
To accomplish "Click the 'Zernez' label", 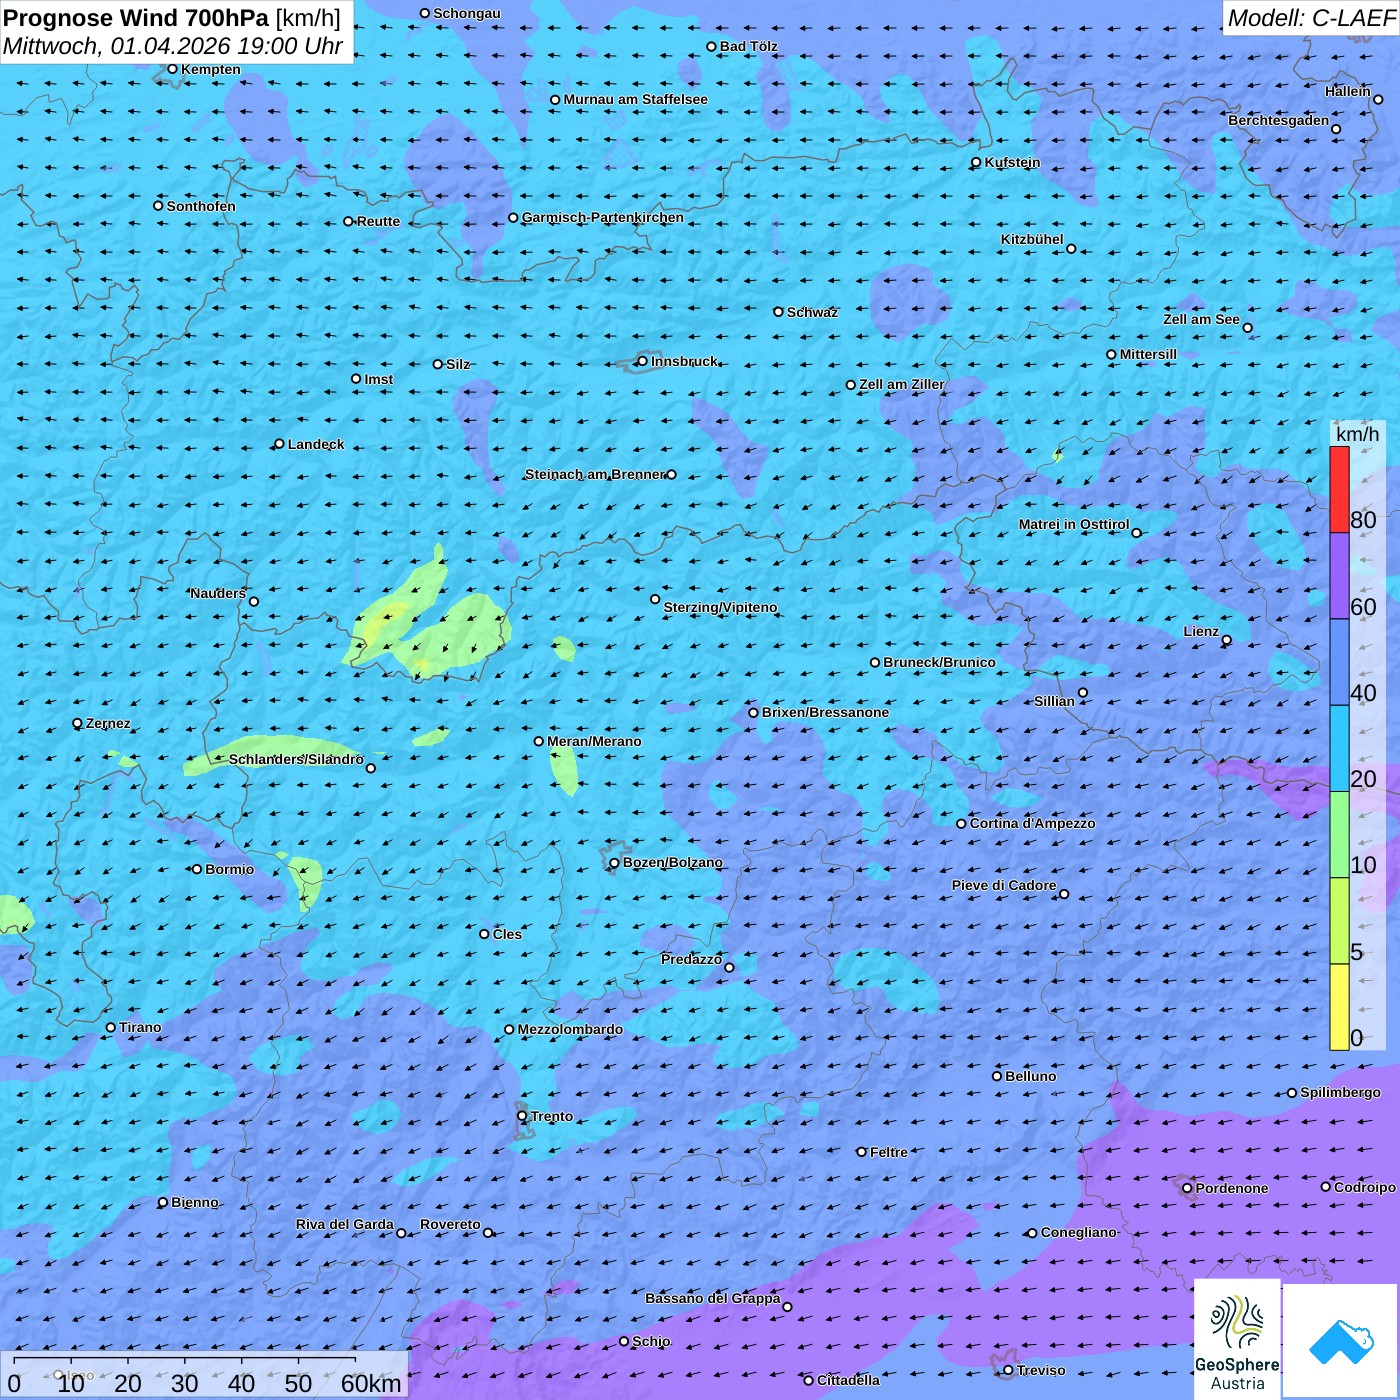I will click(108, 723).
